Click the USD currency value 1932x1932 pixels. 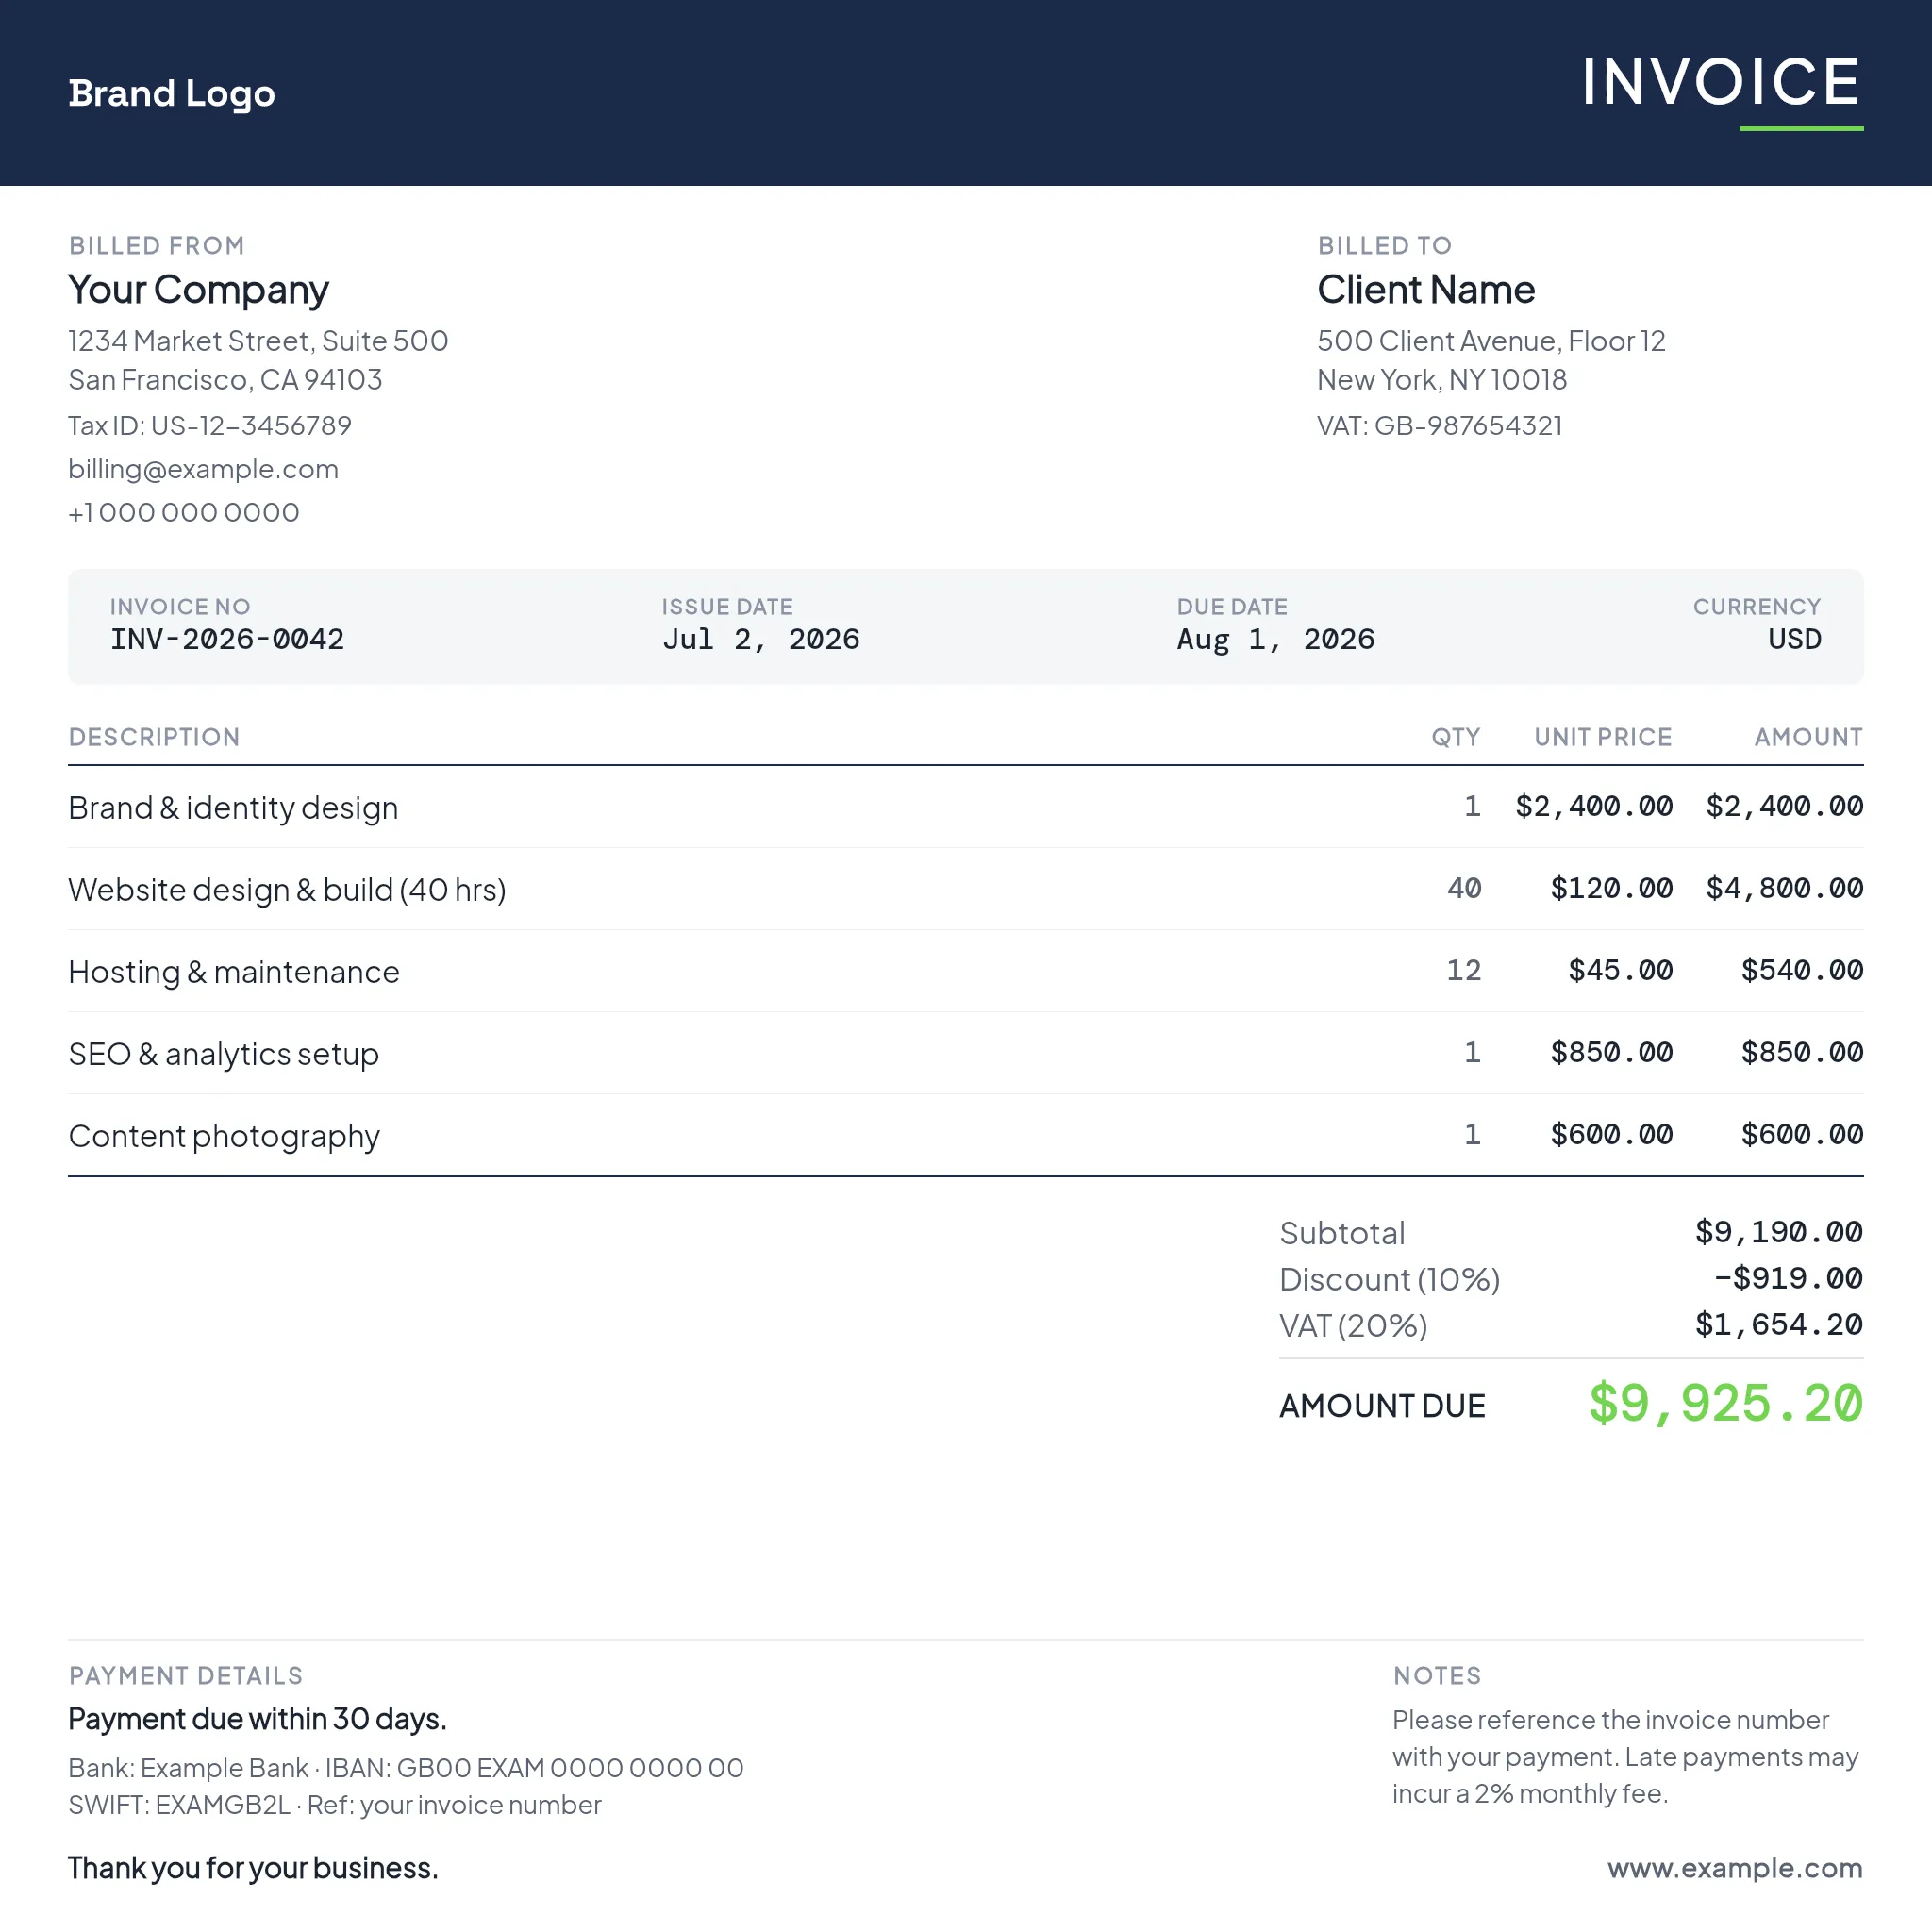coord(1794,639)
